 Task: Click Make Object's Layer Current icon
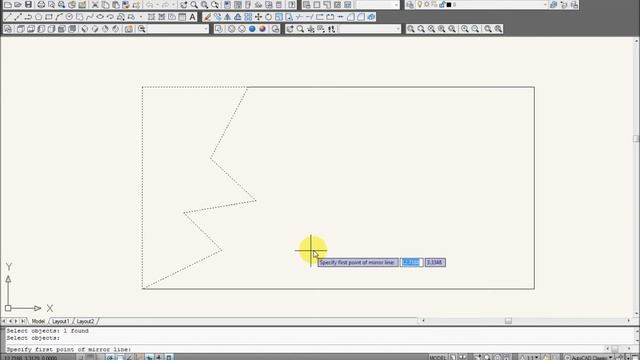tap(553, 5)
